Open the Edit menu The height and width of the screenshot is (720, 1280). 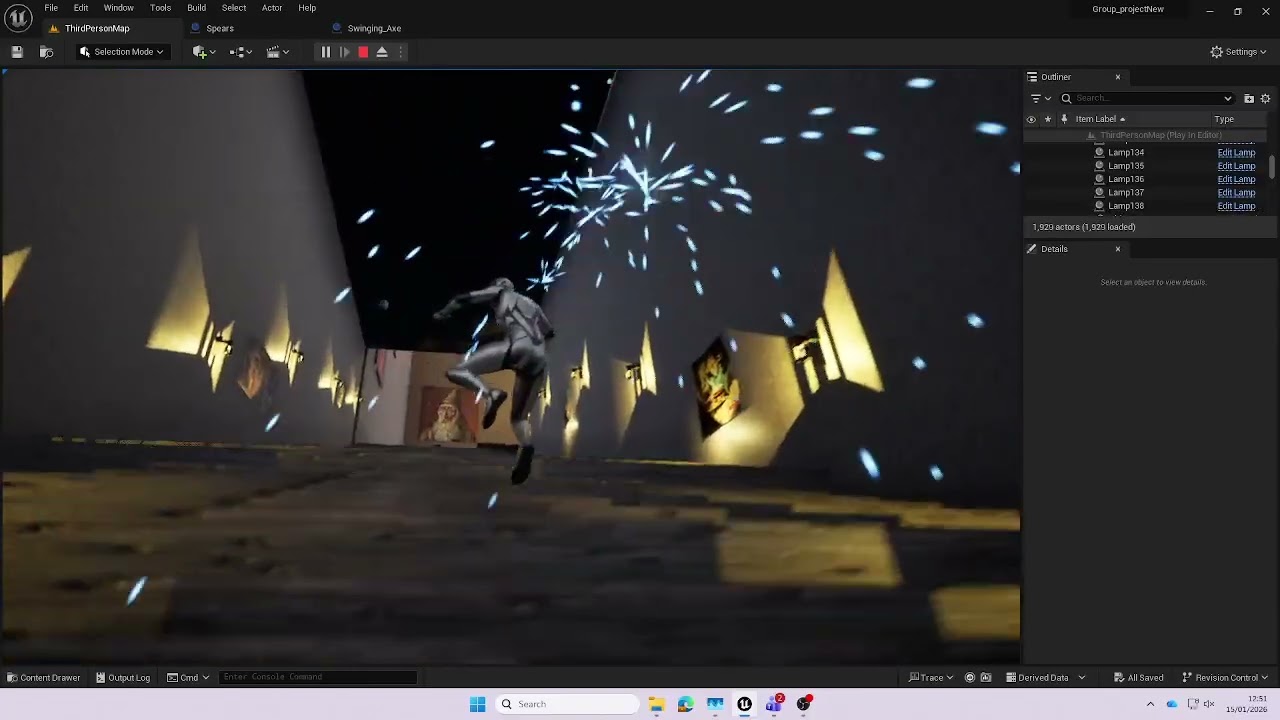(x=81, y=8)
